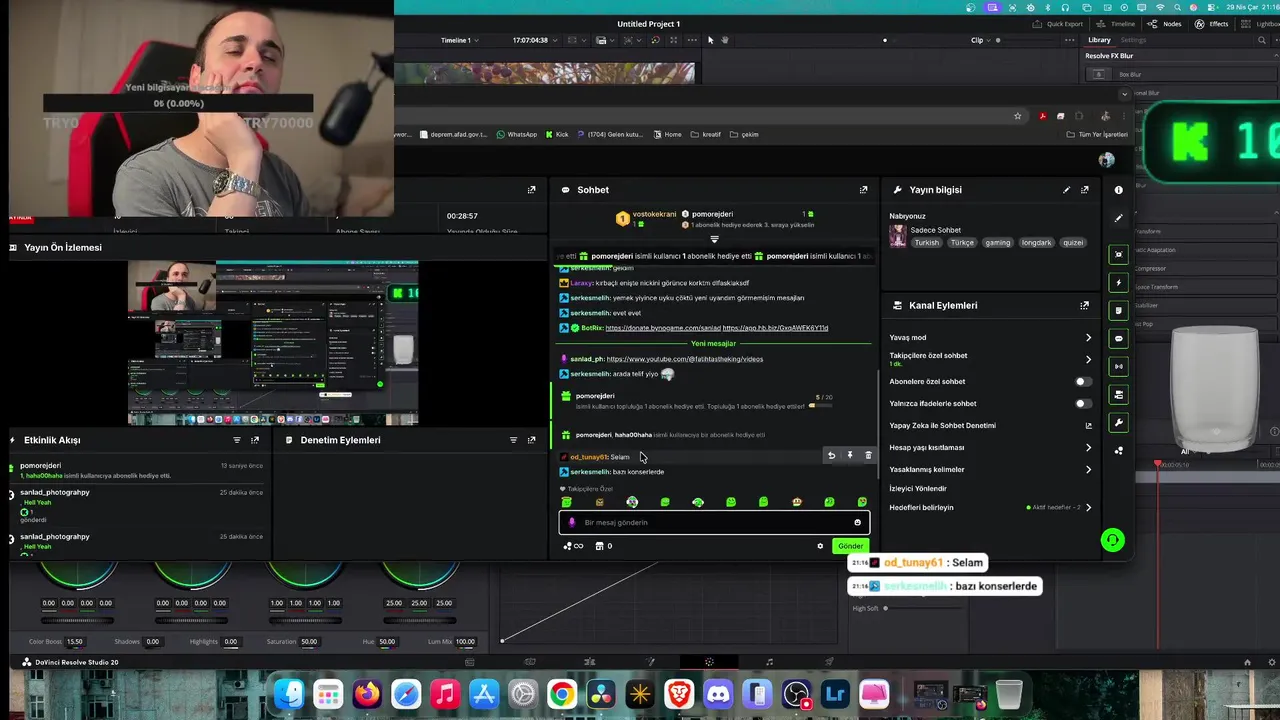
Task: Click the pencil icon in the right sidebar
Action: 1118,218
